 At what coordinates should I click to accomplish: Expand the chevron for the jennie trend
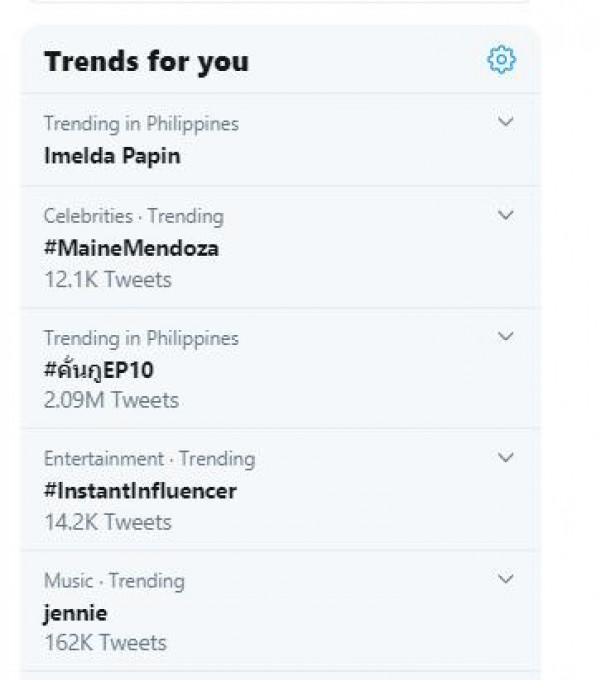point(506,579)
